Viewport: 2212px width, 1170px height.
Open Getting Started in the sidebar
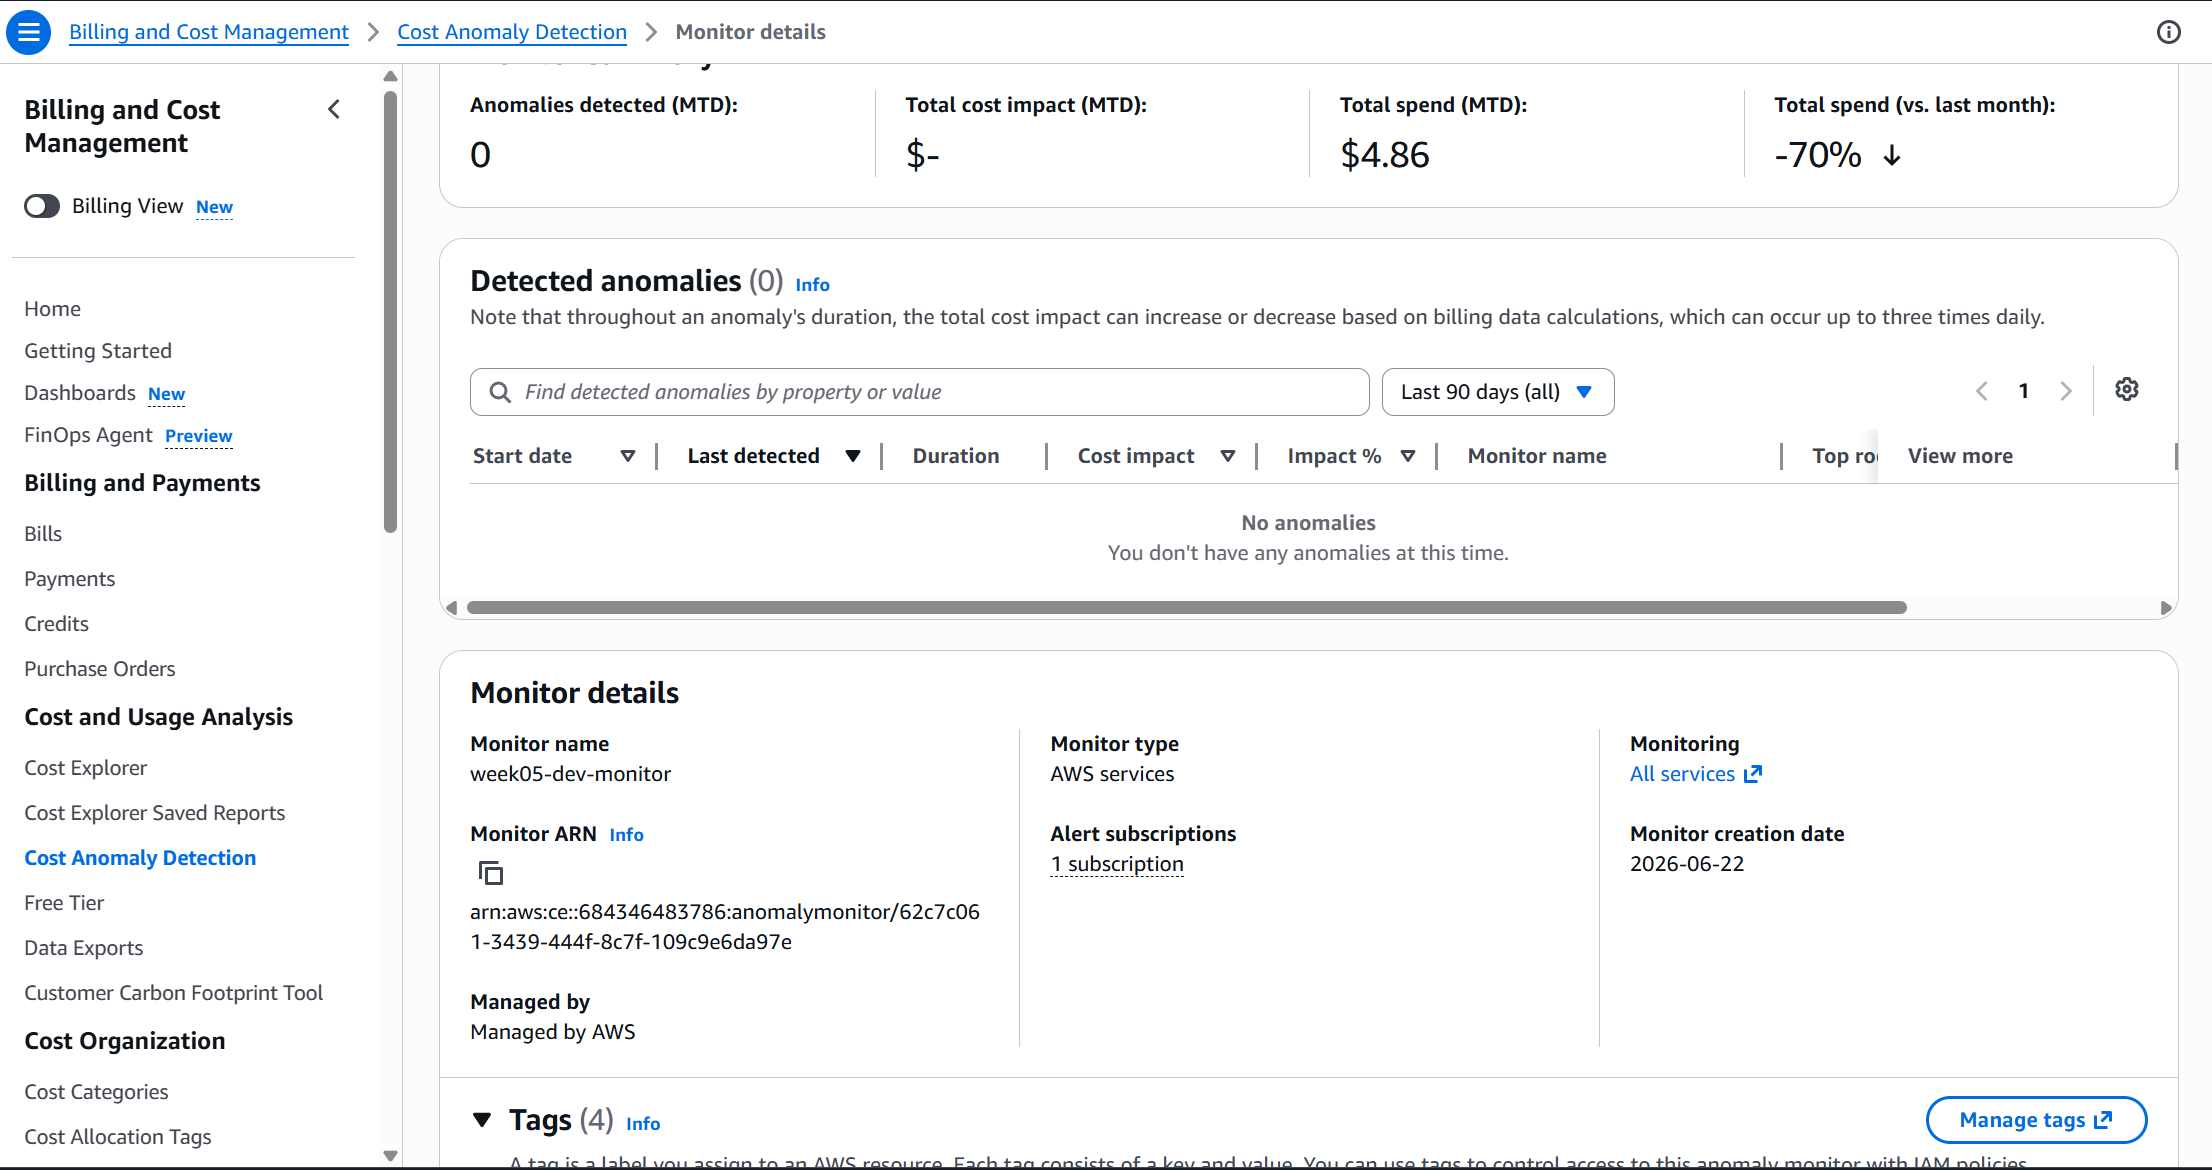[x=98, y=351]
